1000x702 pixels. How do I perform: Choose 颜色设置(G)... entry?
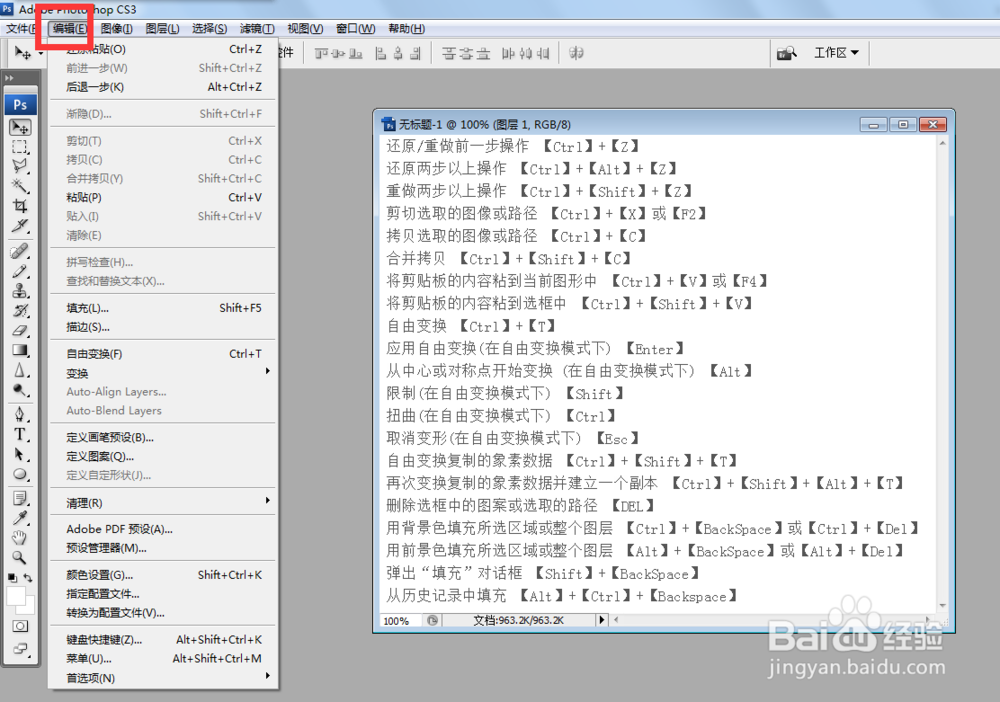(163, 574)
